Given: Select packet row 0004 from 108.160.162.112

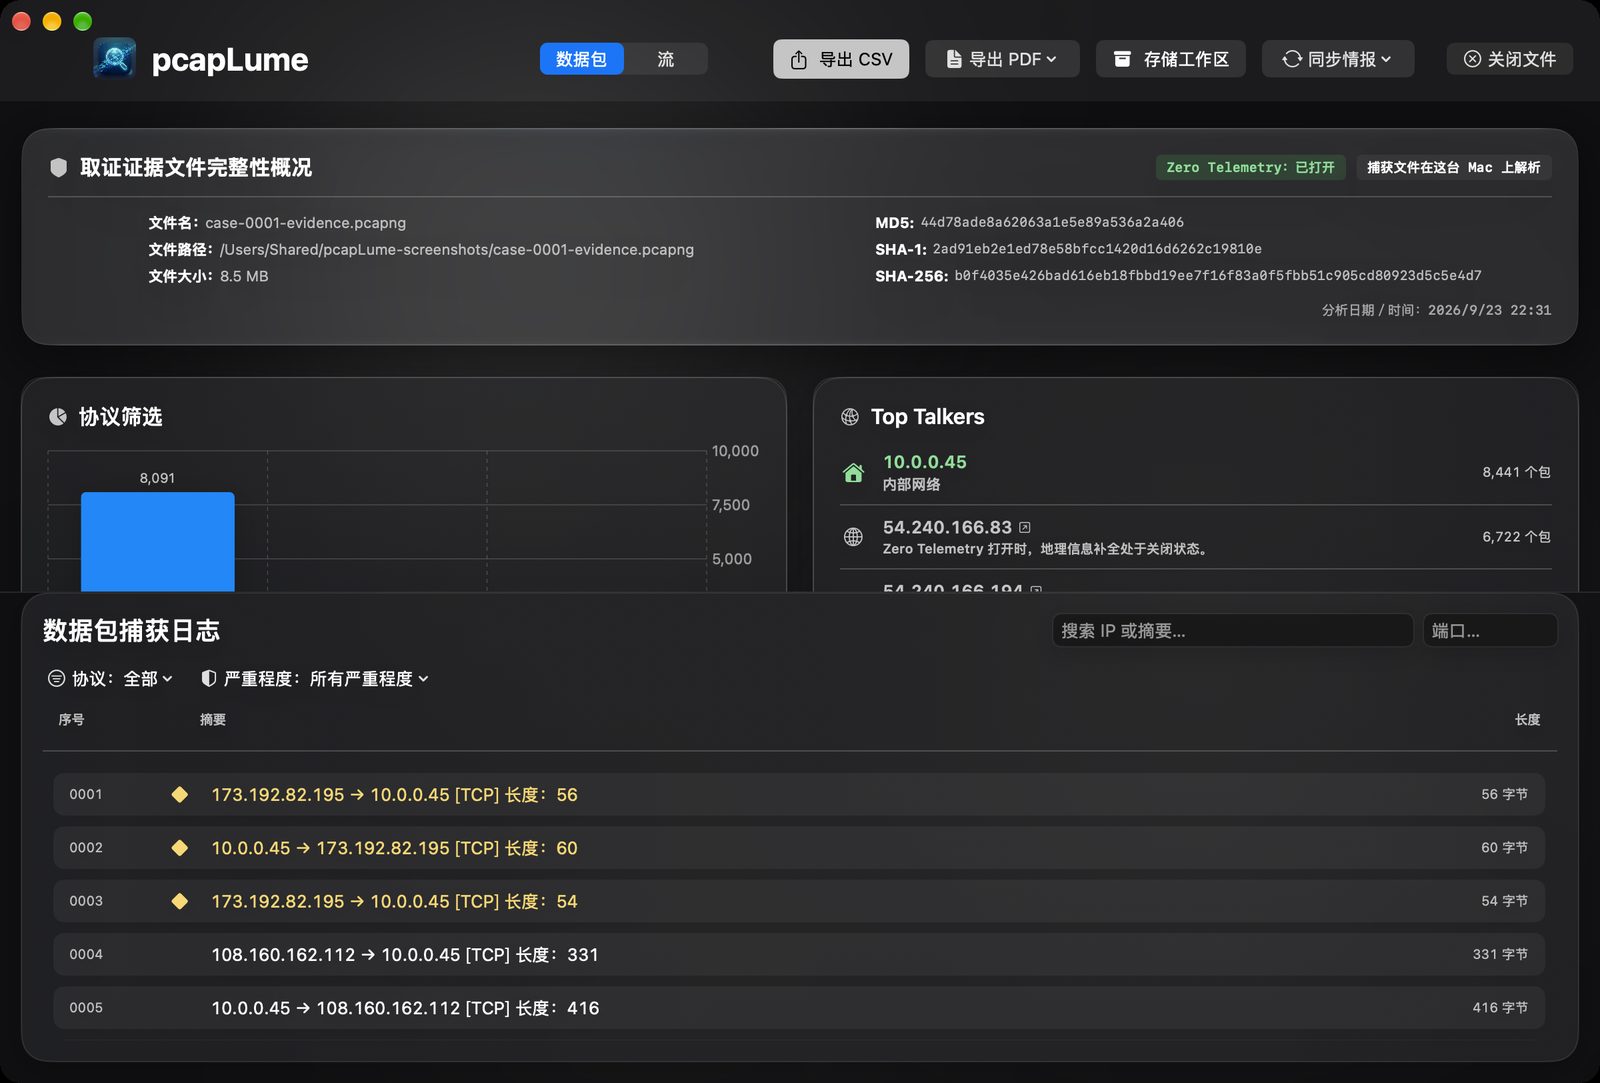Looking at the screenshot, I should [x=799, y=954].
